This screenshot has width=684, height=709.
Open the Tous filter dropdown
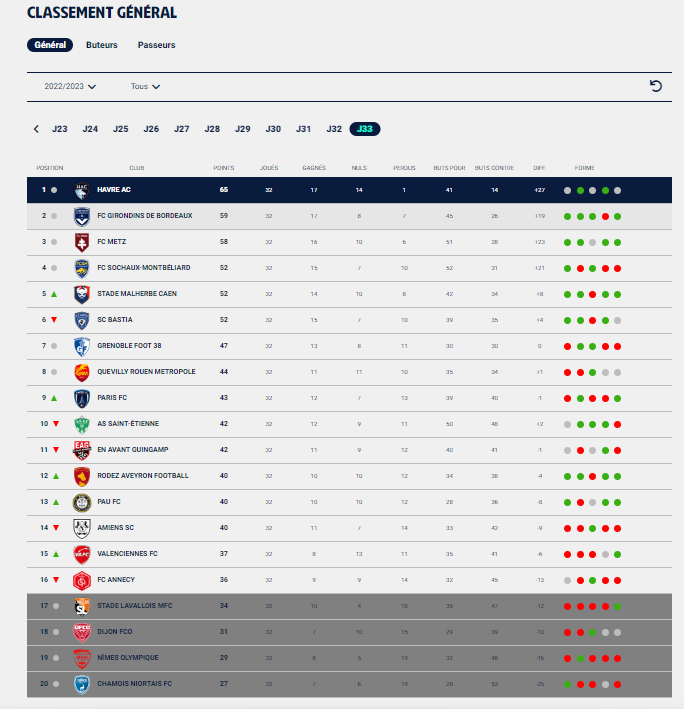145,86
